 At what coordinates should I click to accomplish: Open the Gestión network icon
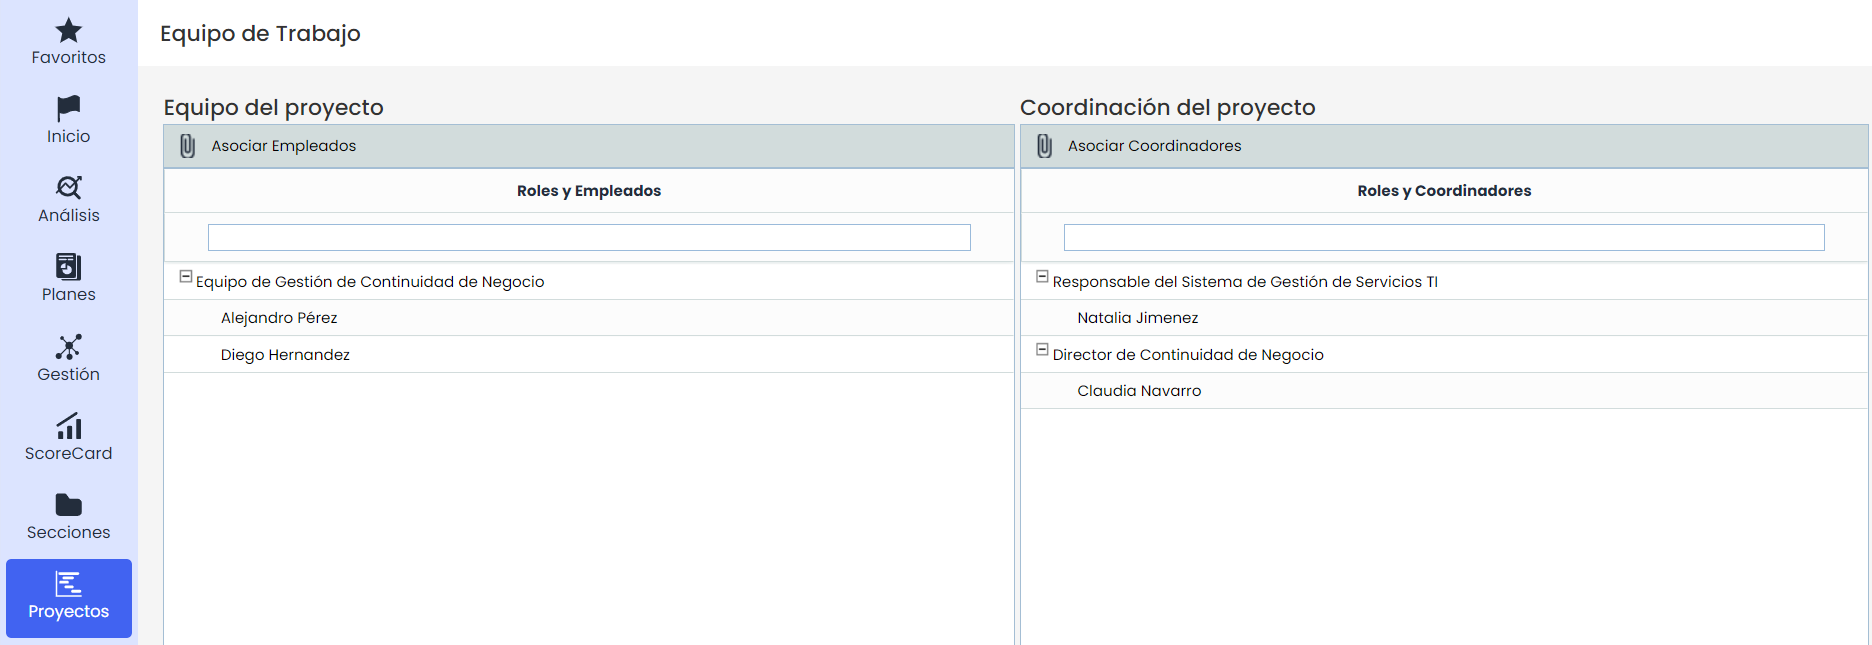pyautogui.click(x=68, y=346)
